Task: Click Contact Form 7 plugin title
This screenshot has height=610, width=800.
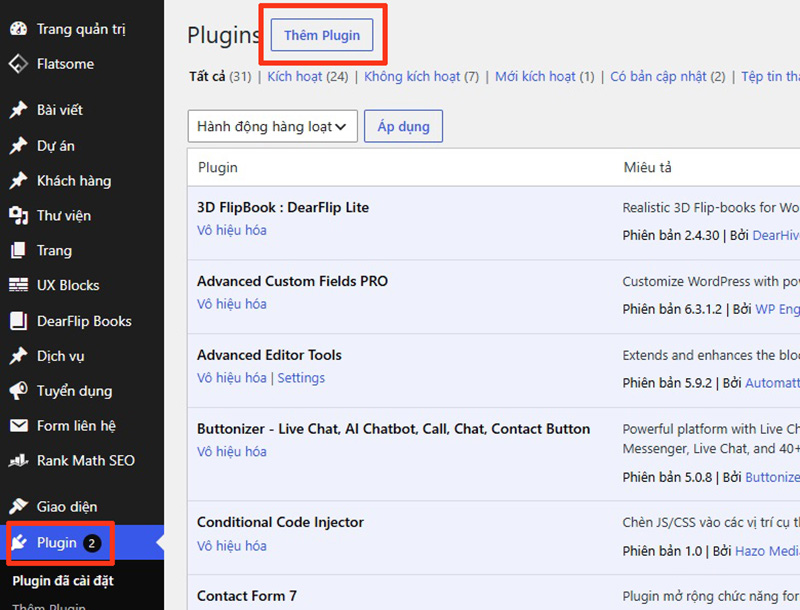Action: point(246,596)
